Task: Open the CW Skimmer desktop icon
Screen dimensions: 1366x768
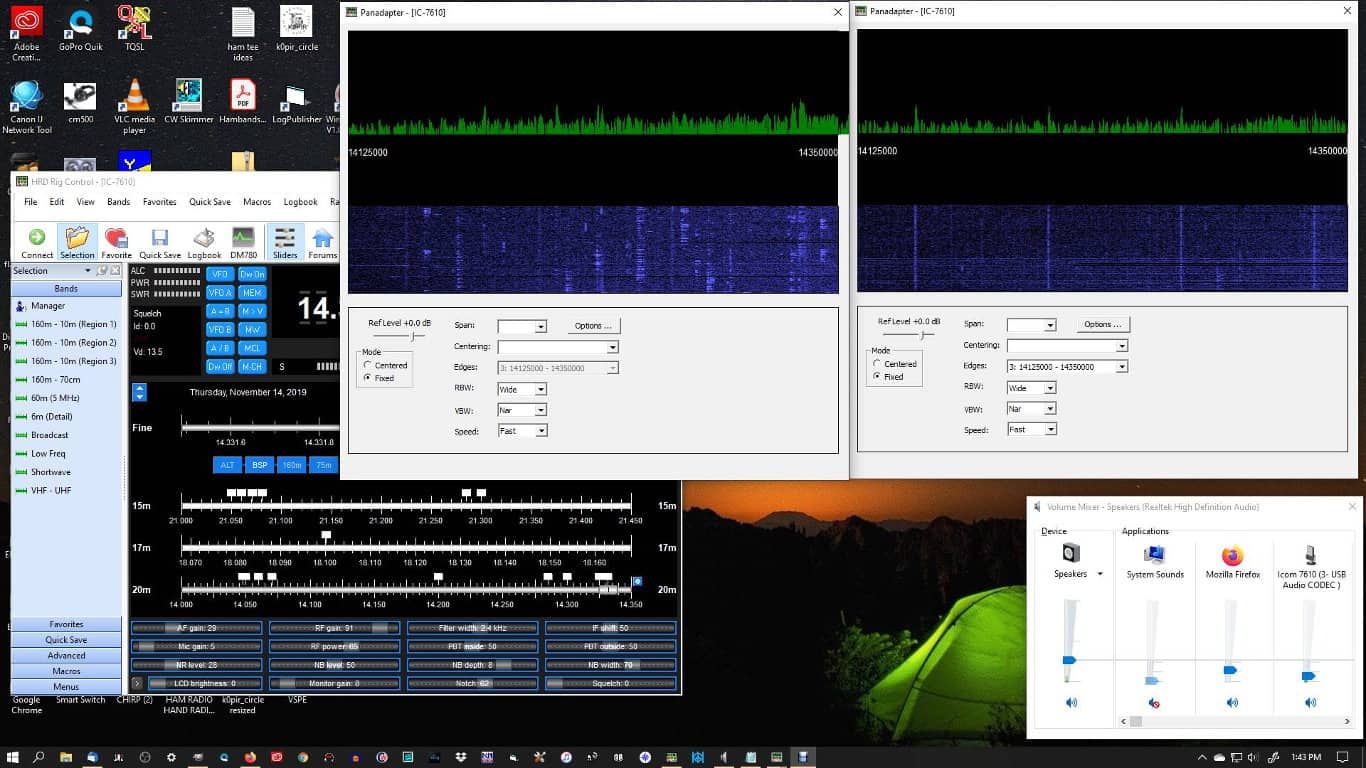Action: coord(188,102)
